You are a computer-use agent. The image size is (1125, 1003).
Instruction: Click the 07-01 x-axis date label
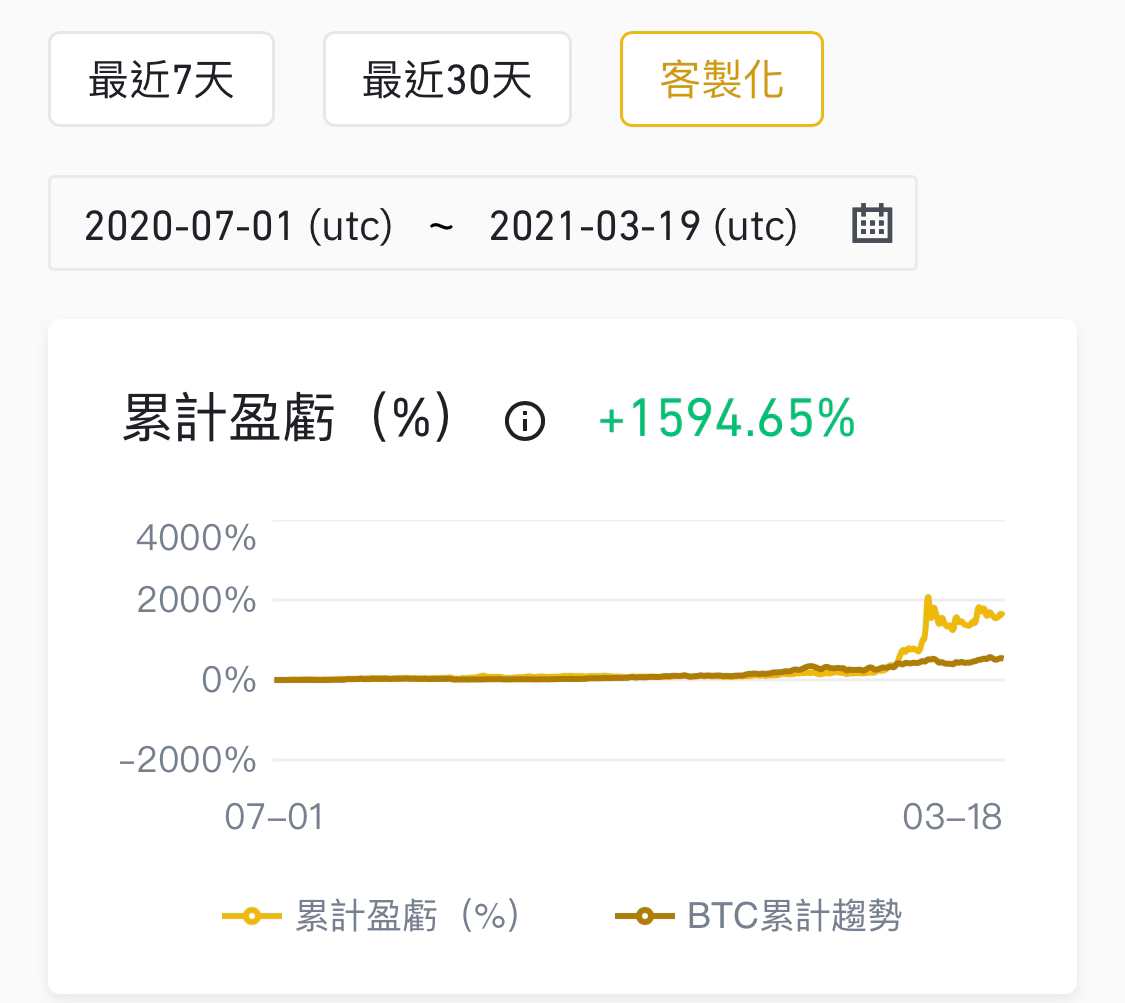[274, 816]
